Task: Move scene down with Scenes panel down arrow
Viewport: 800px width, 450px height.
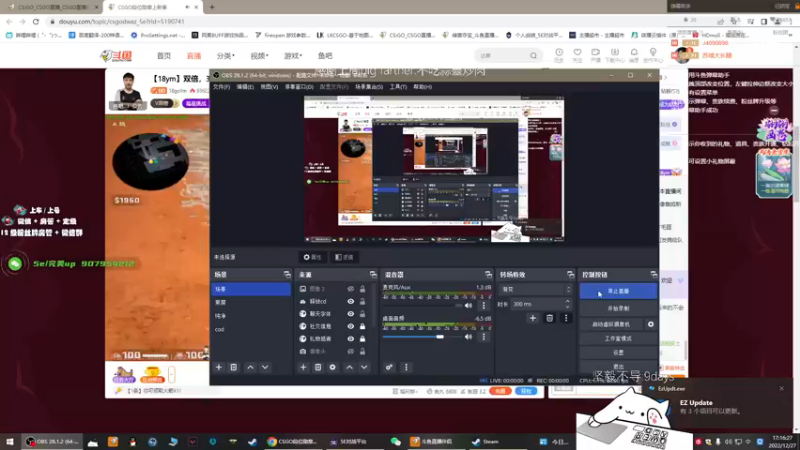Action: (265, 367)
